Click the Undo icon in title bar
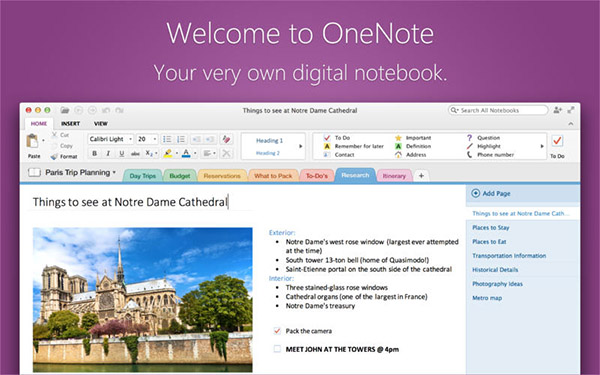 click(x=106, y=110)
